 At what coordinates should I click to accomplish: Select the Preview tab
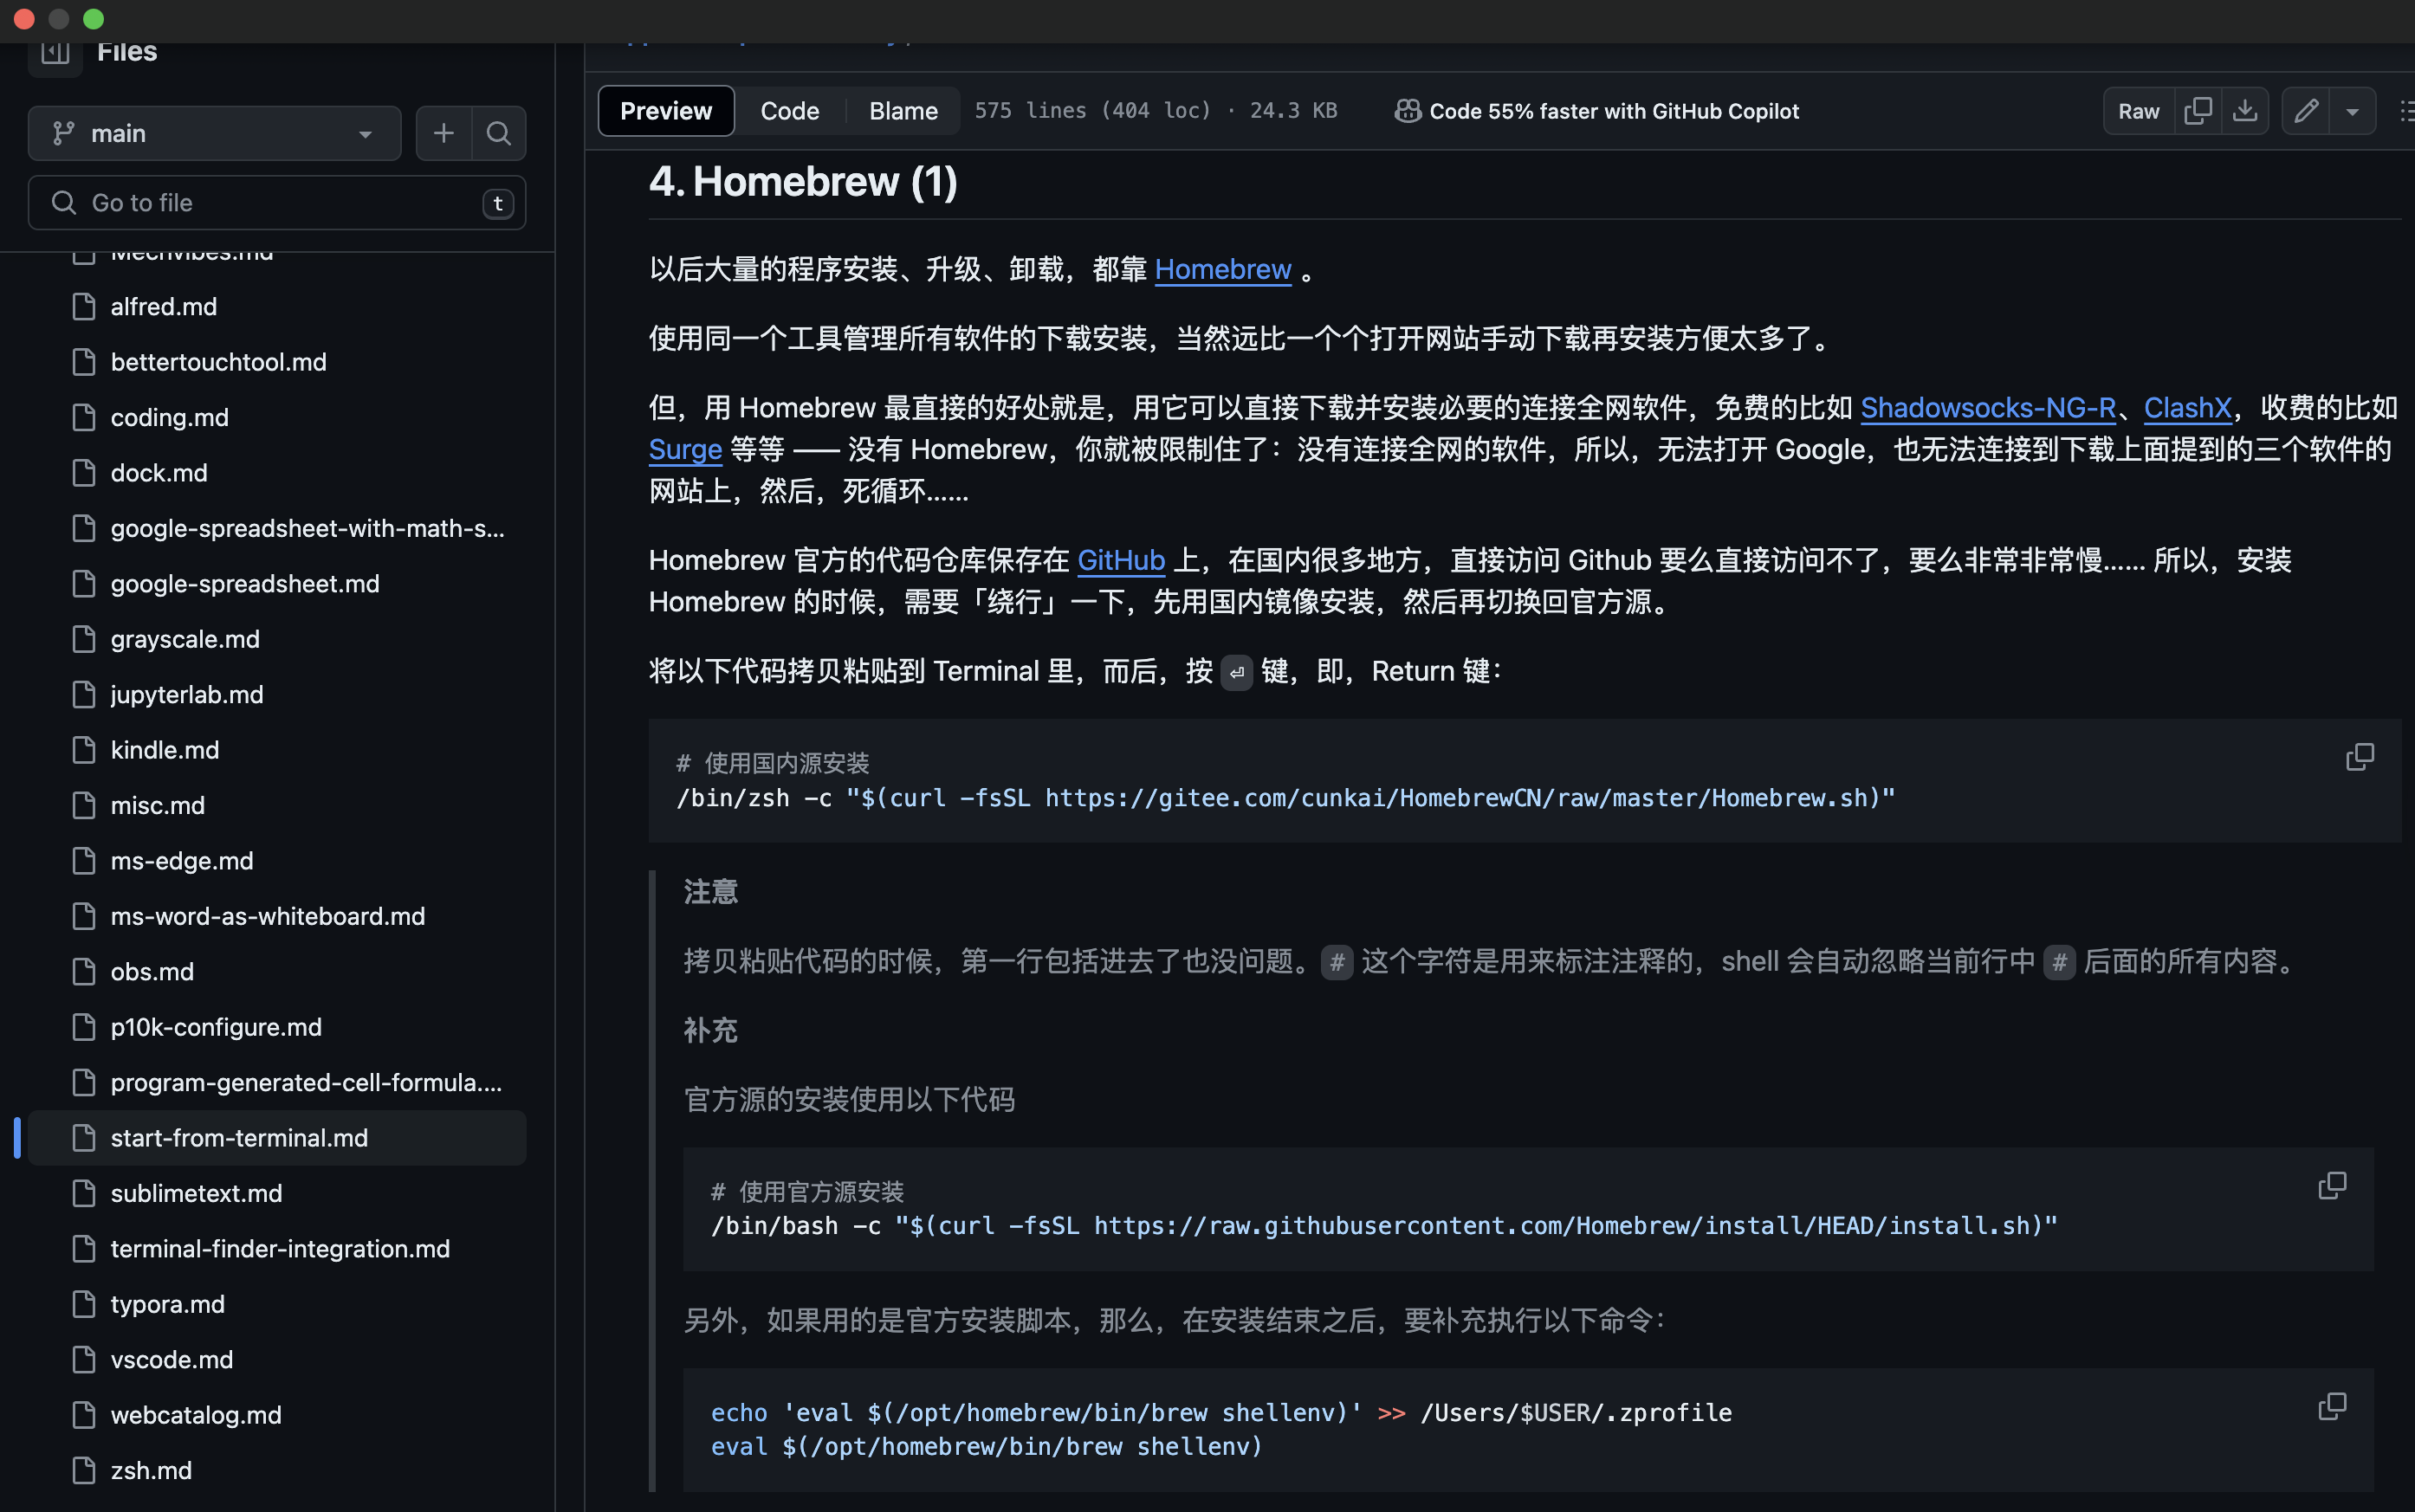click(x=665, y=111)
